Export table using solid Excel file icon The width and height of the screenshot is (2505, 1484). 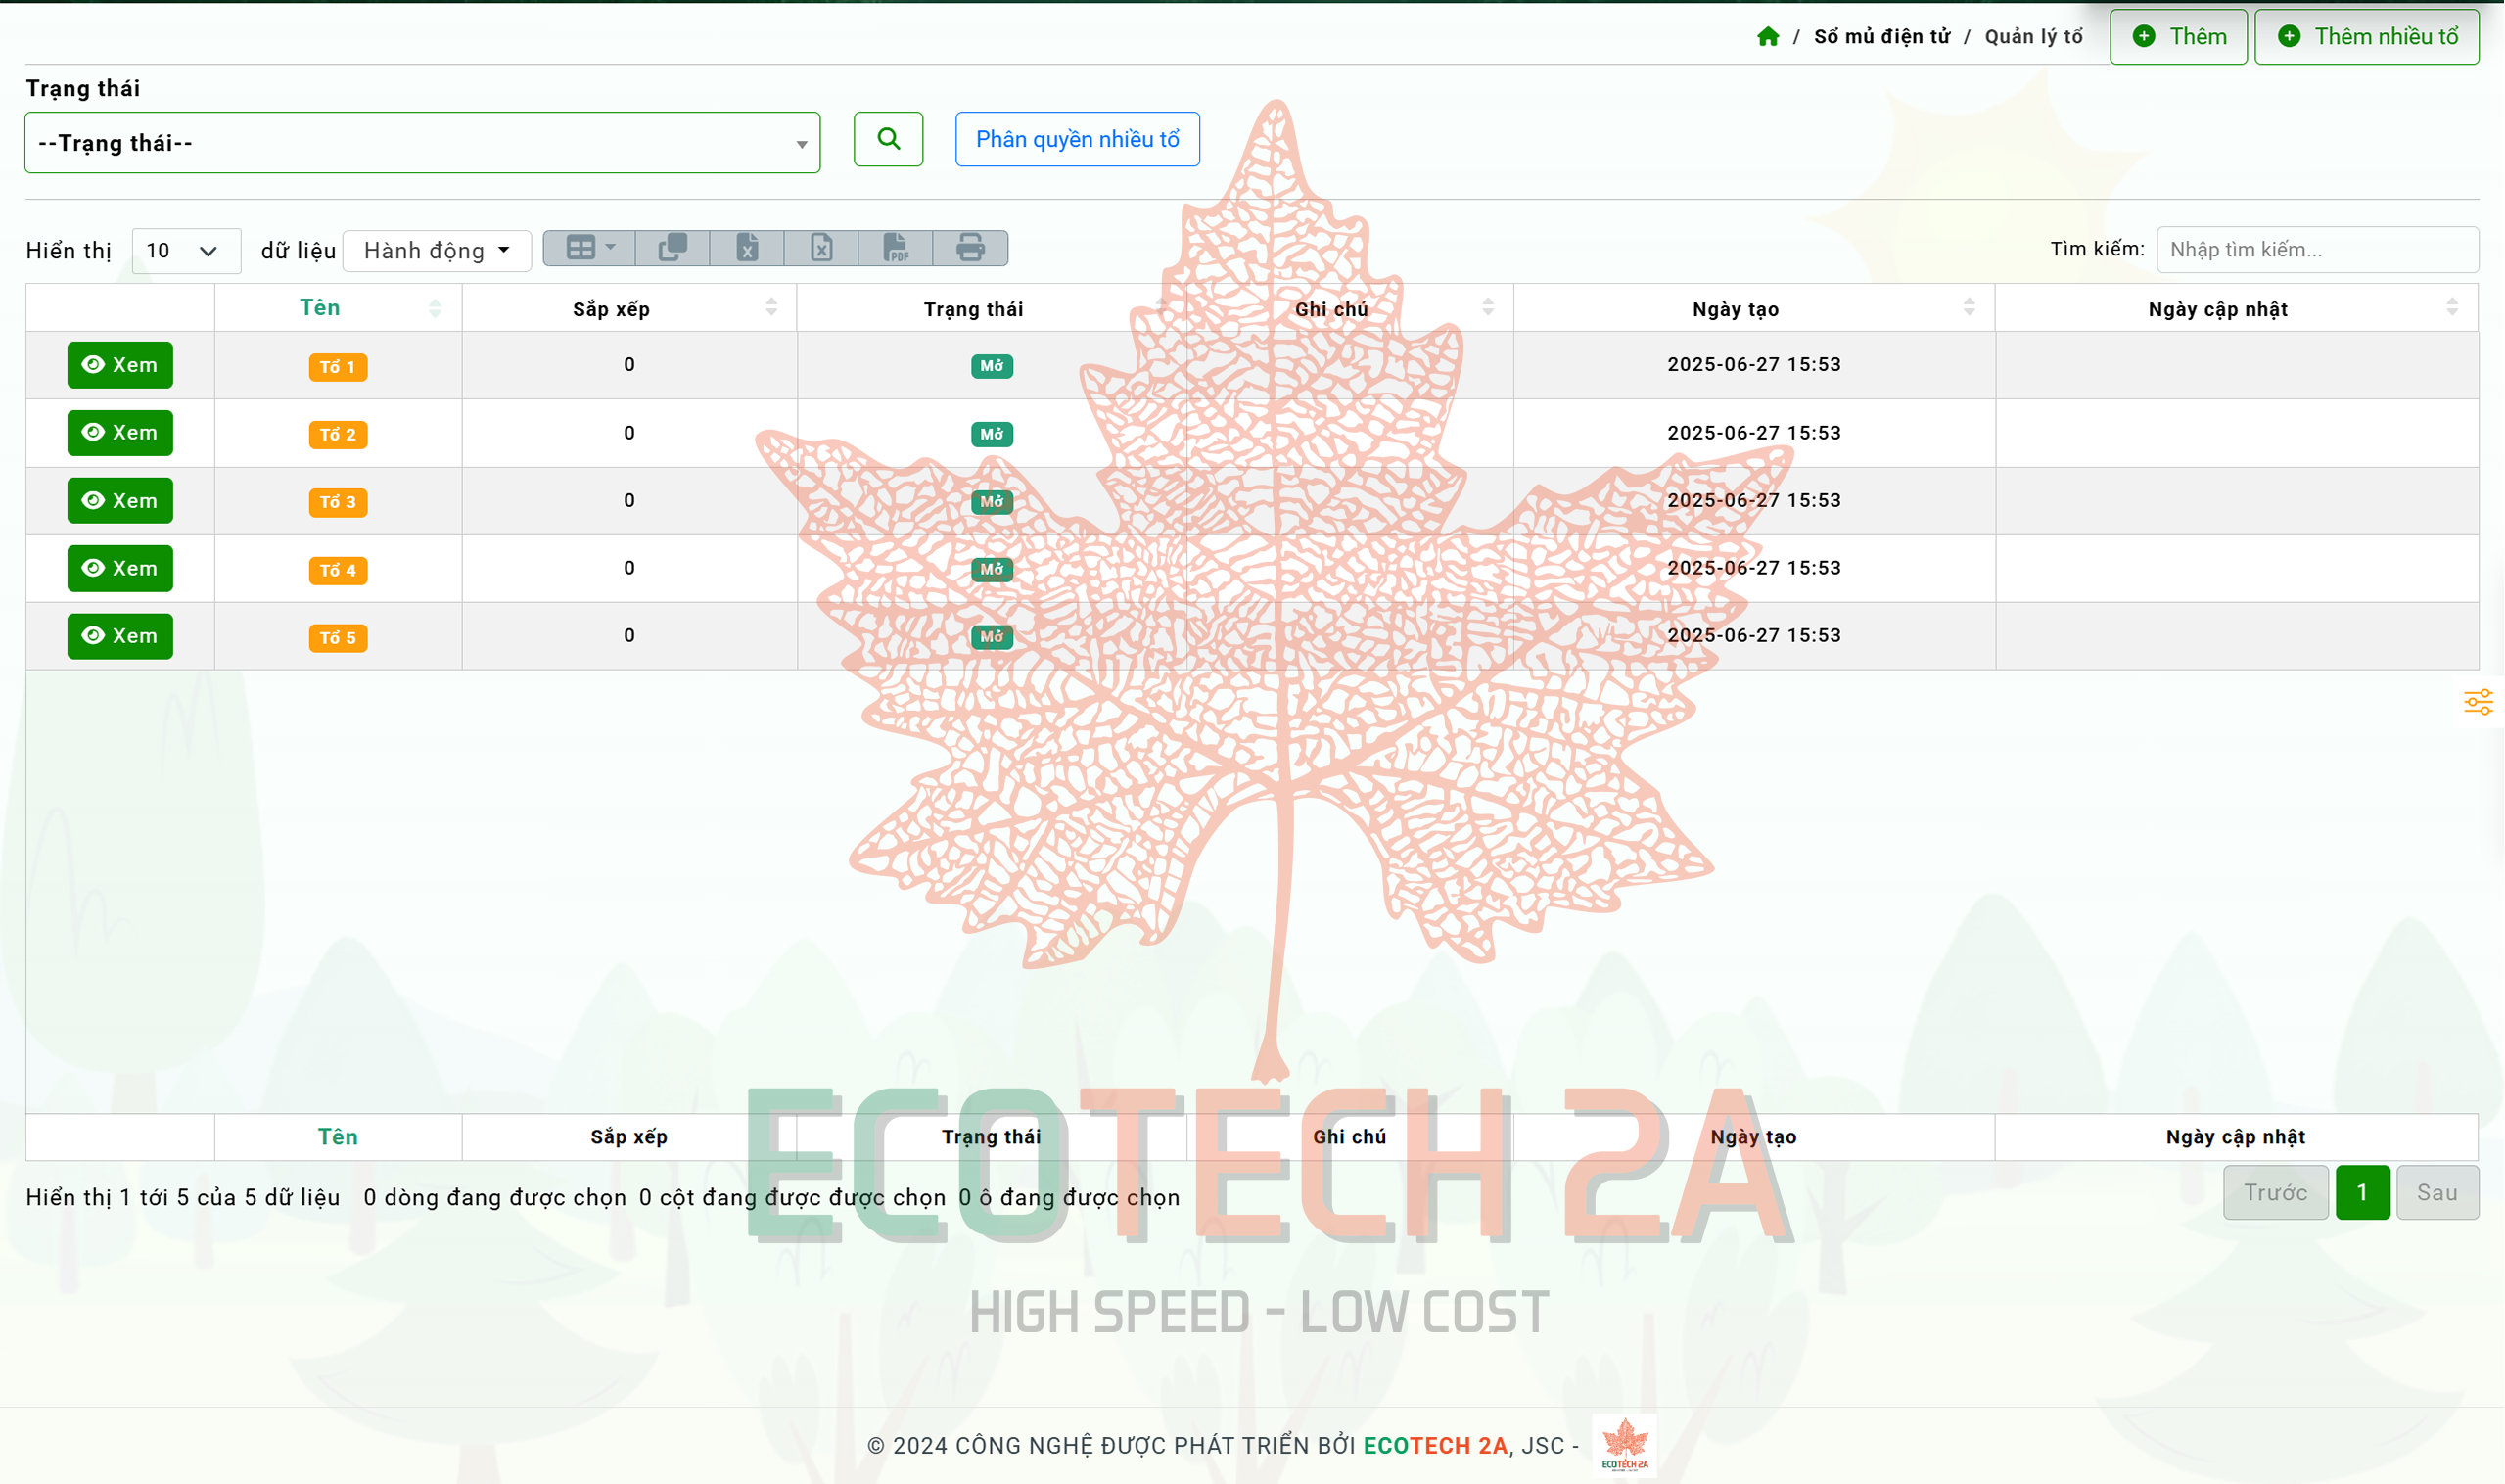click(747, 248)
